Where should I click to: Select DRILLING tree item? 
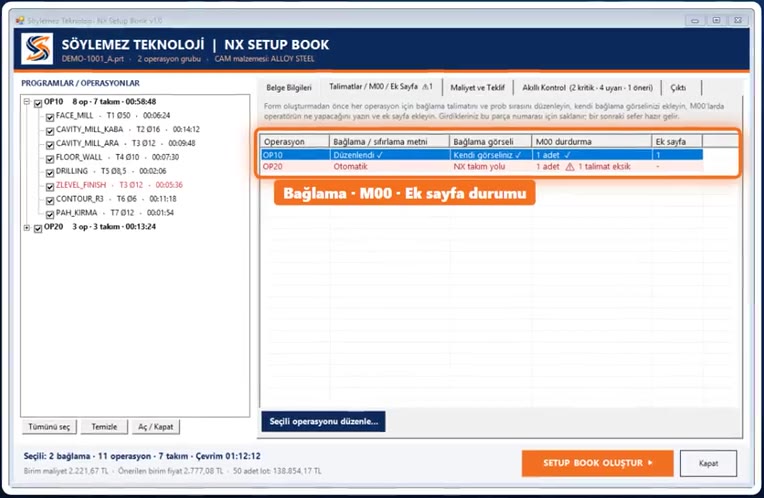coord(111,171)
